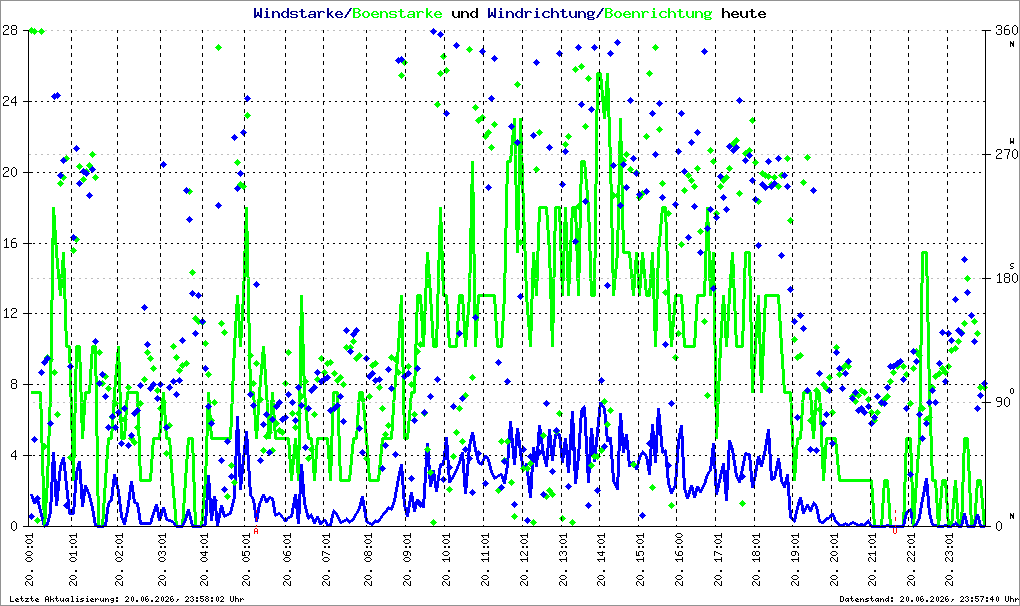Click the '20. 18:01' time axis label
Viewport: 1020px width, 606px height.
coord(756,560)
